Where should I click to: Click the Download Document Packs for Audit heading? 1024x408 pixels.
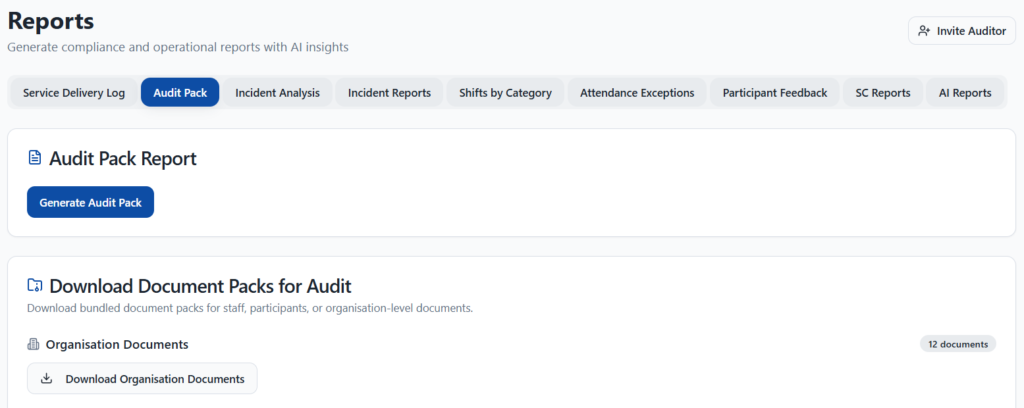click(200, 286)
